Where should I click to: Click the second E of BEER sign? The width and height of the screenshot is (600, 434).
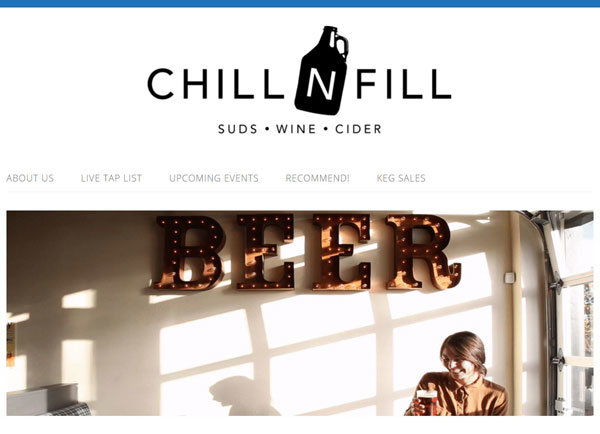tap(341, 251)
